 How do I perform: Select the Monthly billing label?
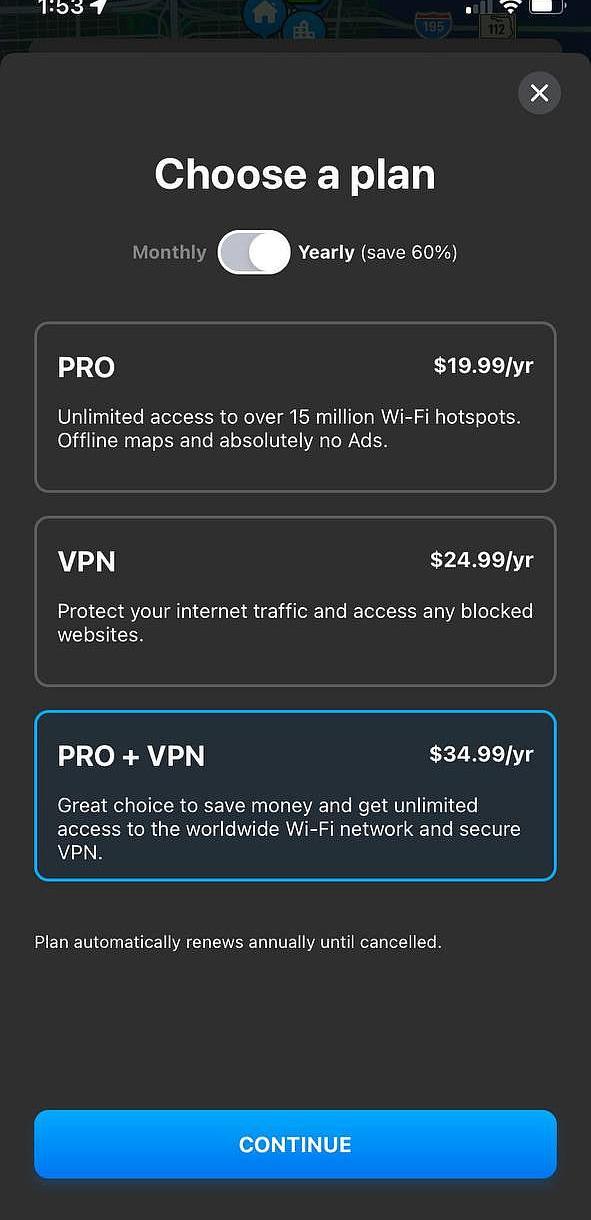[169, 252]
